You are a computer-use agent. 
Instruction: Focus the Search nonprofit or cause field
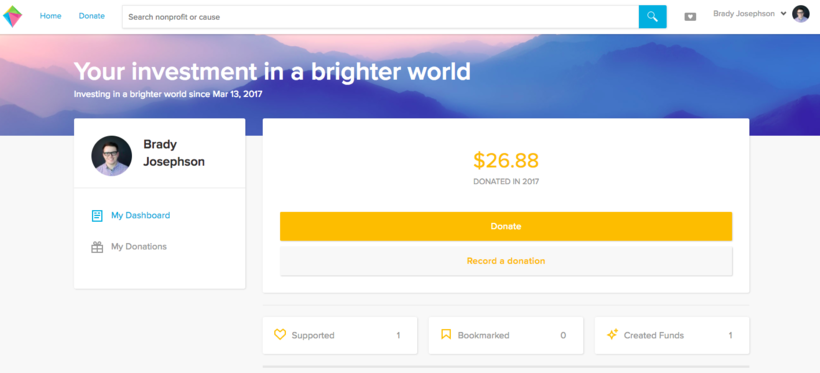[380, 17]
